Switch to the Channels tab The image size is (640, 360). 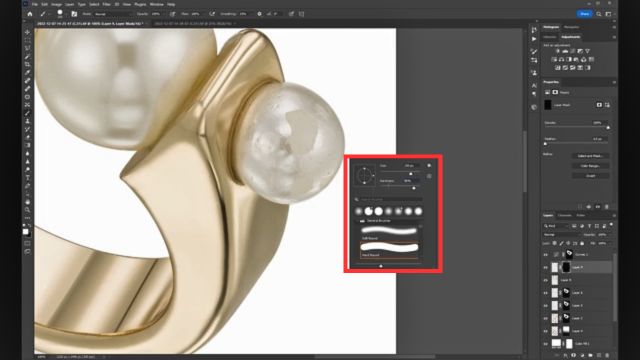tap(564, 216)
